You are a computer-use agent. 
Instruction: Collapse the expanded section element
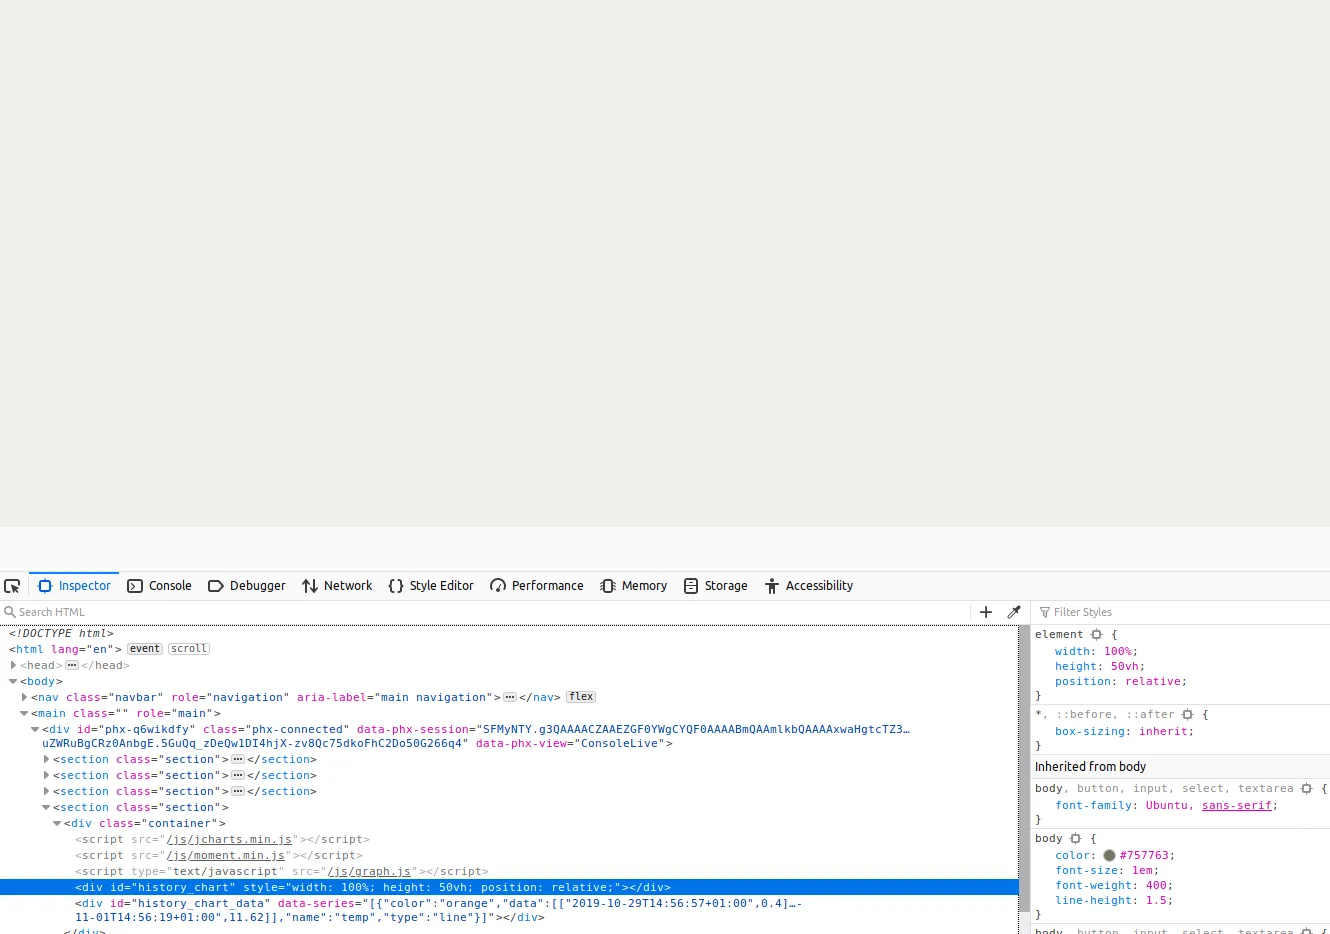46,807
